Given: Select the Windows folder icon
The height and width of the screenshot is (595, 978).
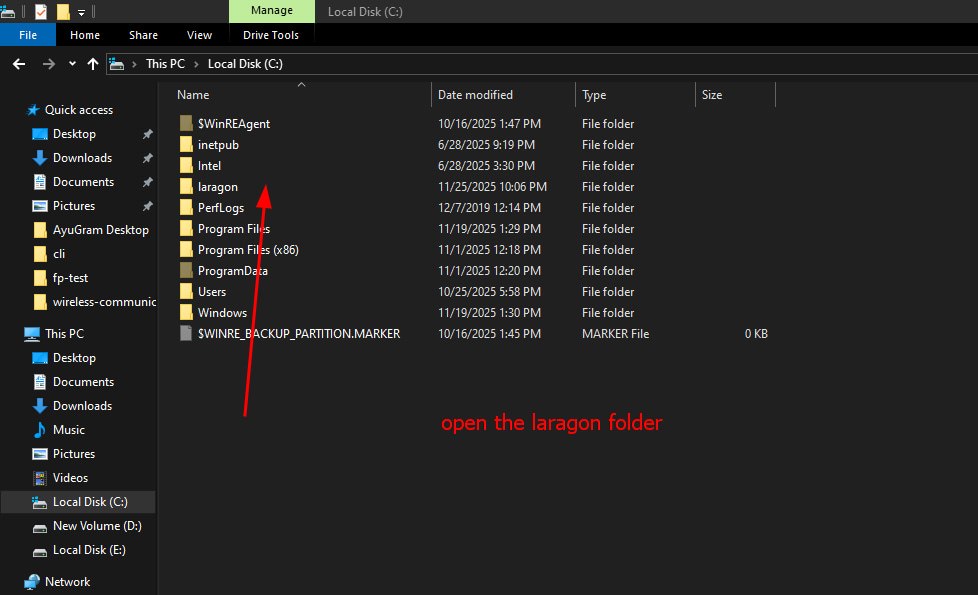Looking at the screenshot, I should point(186,312).
